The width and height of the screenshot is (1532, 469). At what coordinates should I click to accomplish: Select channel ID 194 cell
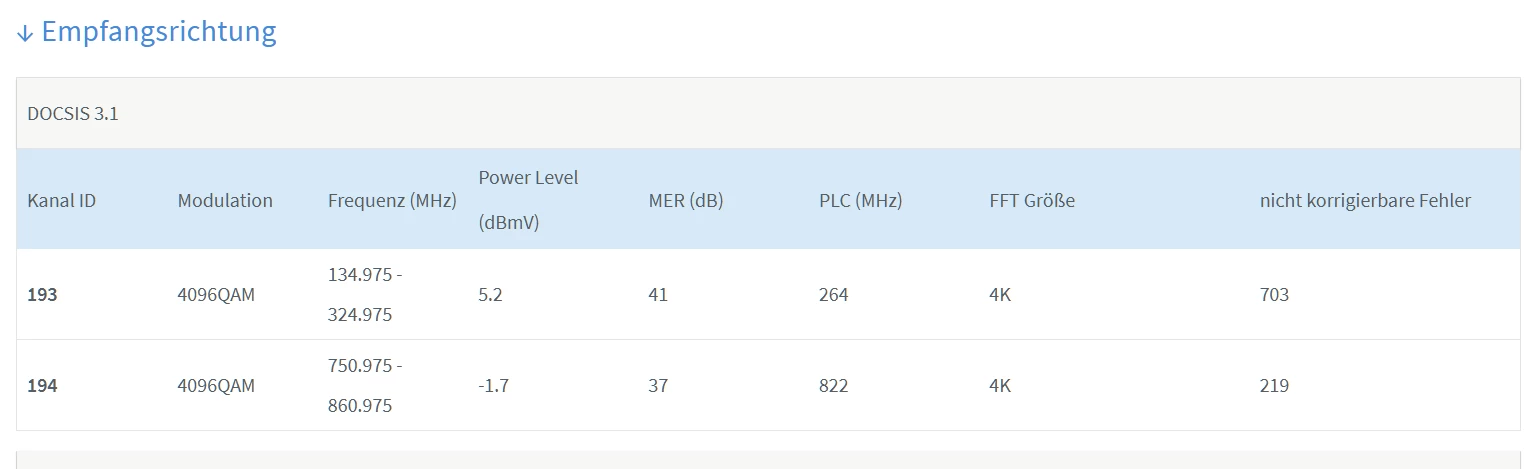[42, 385]
